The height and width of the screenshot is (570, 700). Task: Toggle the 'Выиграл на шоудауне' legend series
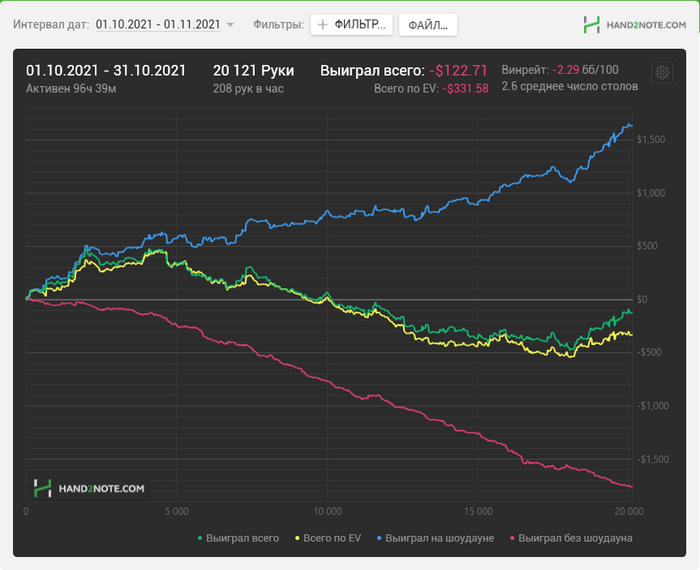pyautogui.click(x=435, y=538)
